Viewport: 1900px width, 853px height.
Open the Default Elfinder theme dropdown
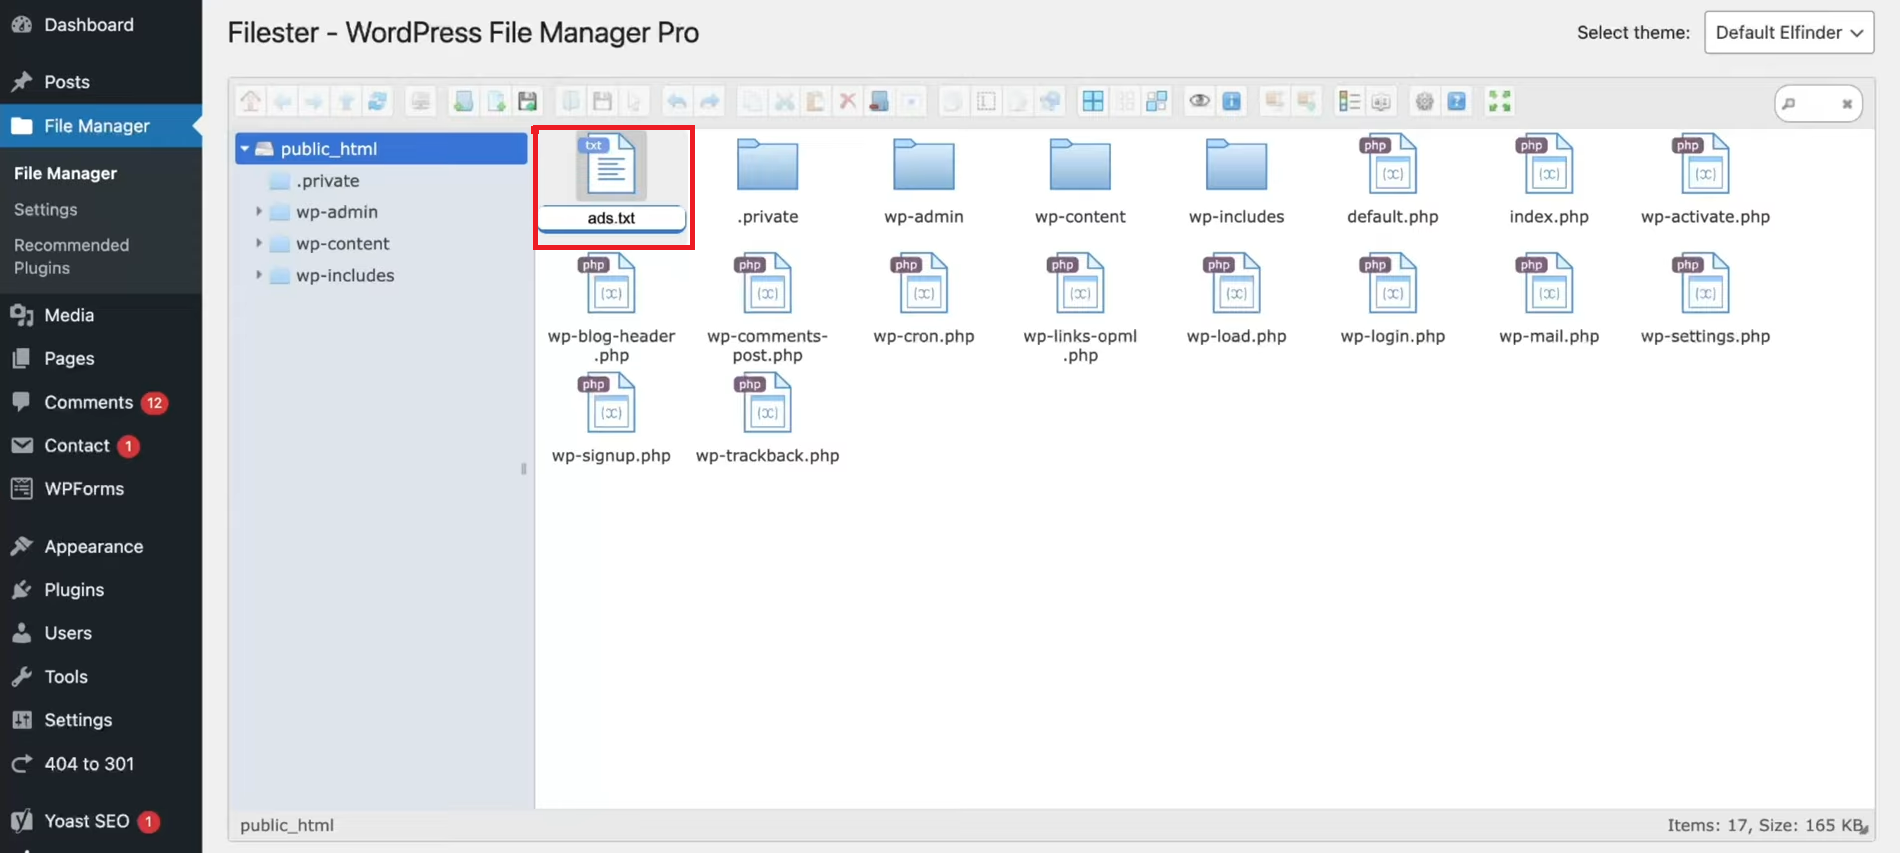(x=1789, y=32)
